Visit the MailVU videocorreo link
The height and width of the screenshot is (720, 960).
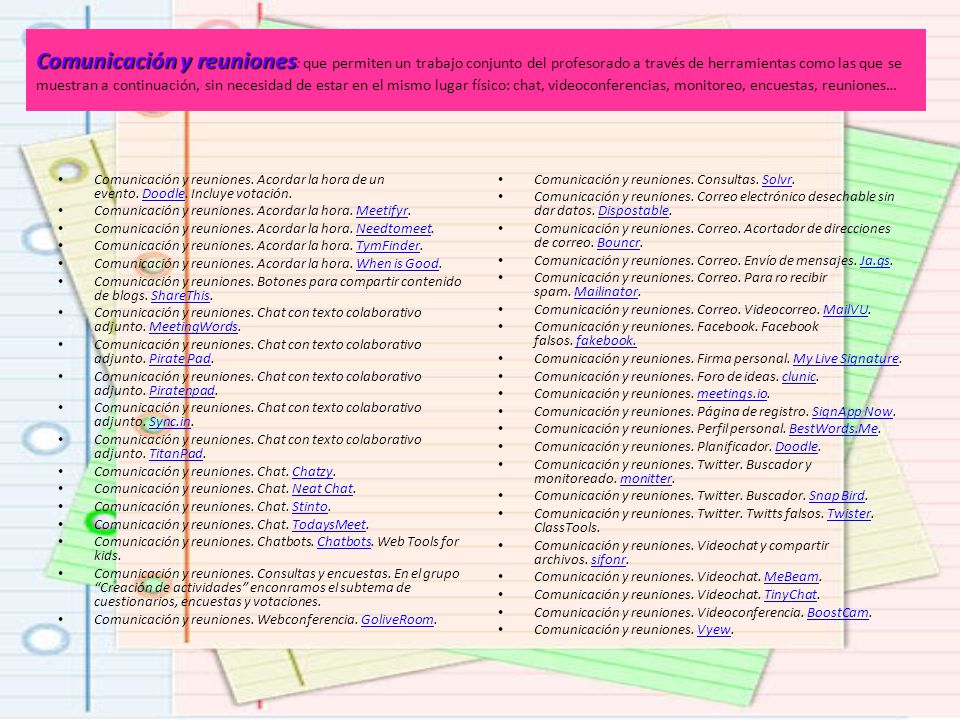(x=846, y=309)
